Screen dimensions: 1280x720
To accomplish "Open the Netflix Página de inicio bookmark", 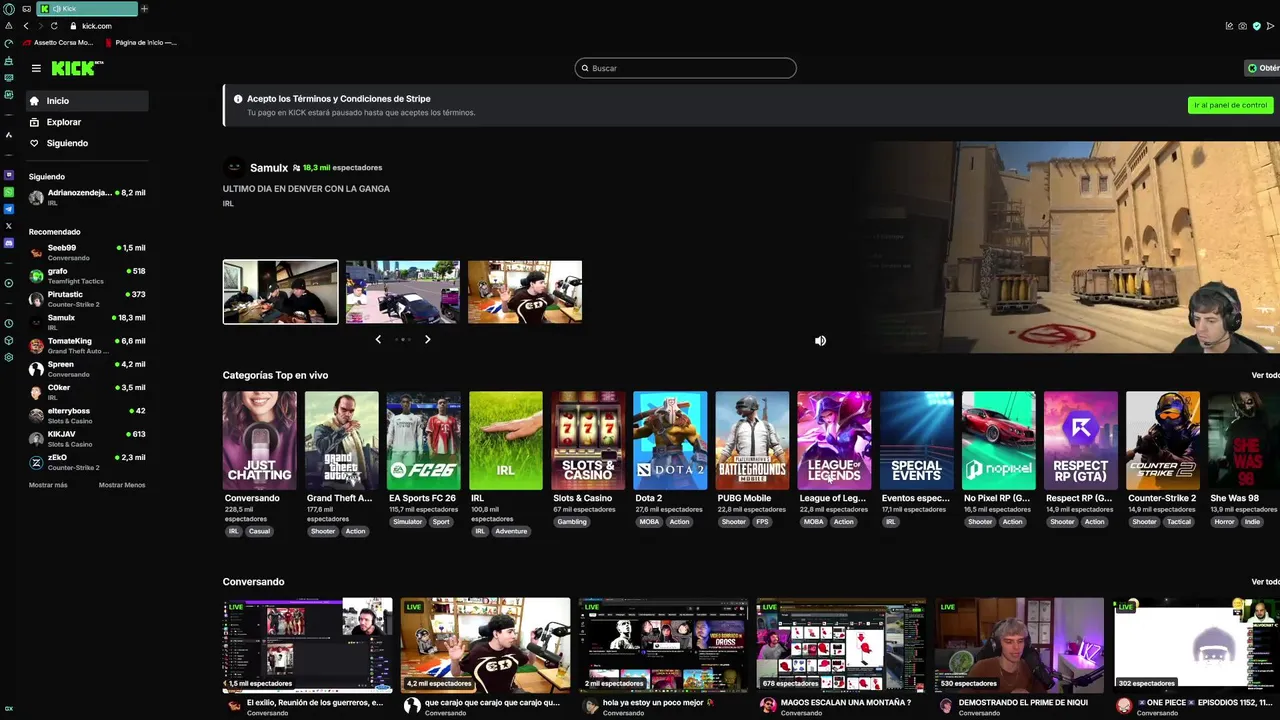I will 141,43.
